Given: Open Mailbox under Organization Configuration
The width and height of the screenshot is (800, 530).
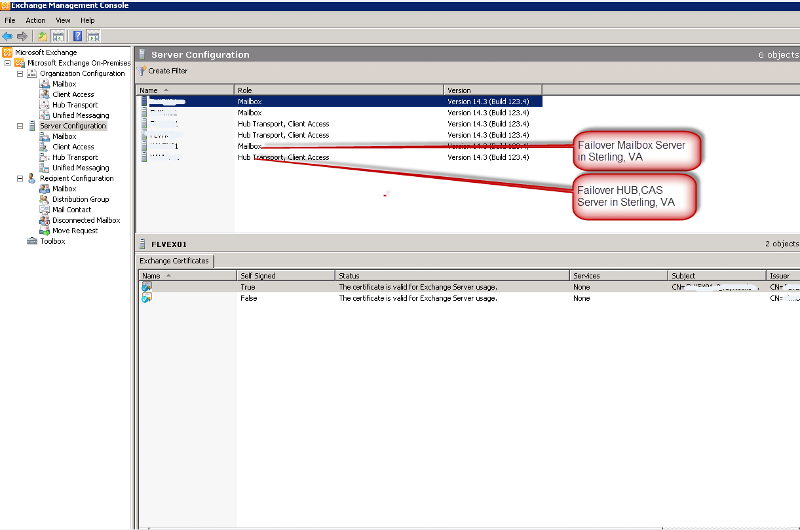Looking at the screenshot, I should 64,84.
